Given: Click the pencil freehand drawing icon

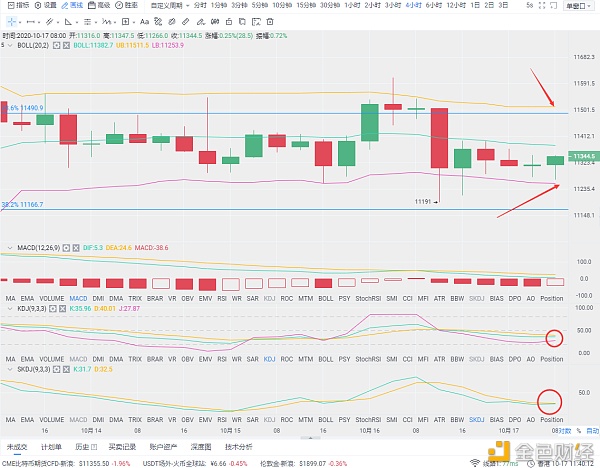Looking at the screenshot, I should click(x=200, y=22).
